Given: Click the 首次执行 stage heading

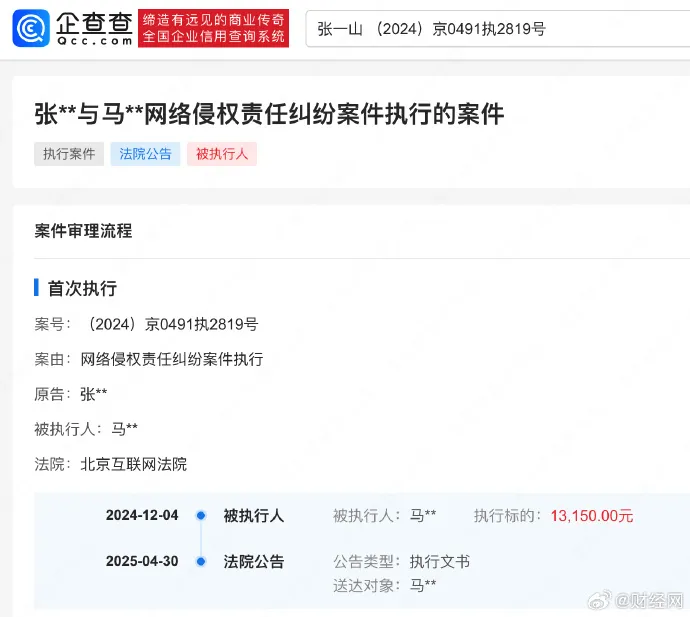Looking at the screenshot, I should (x=82, y=288).
